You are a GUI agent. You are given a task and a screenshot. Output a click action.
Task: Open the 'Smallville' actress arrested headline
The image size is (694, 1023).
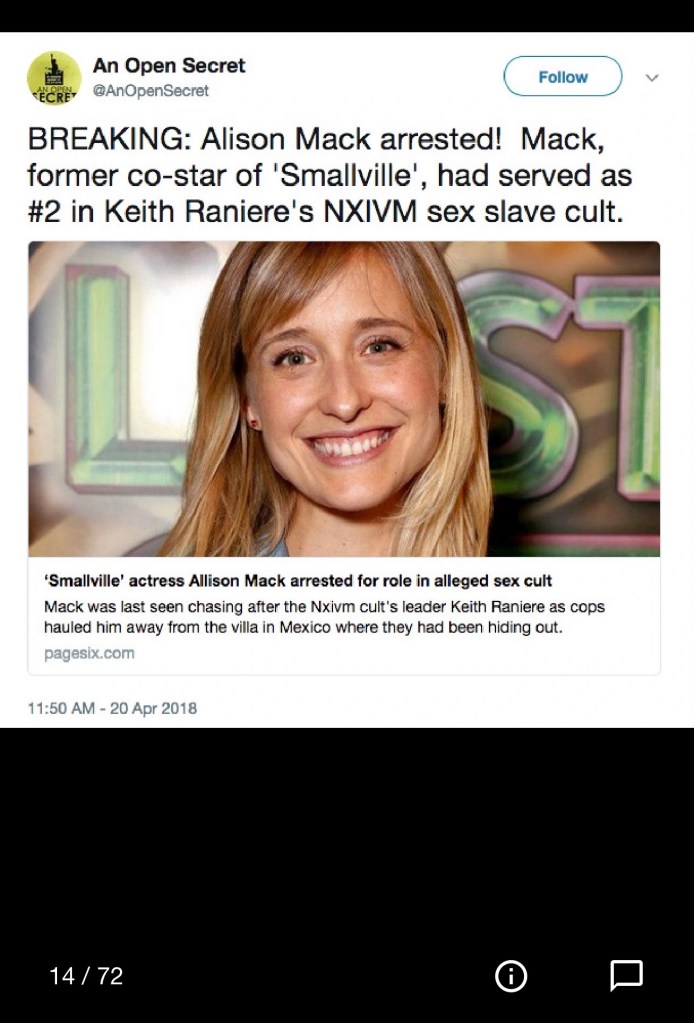297,580
